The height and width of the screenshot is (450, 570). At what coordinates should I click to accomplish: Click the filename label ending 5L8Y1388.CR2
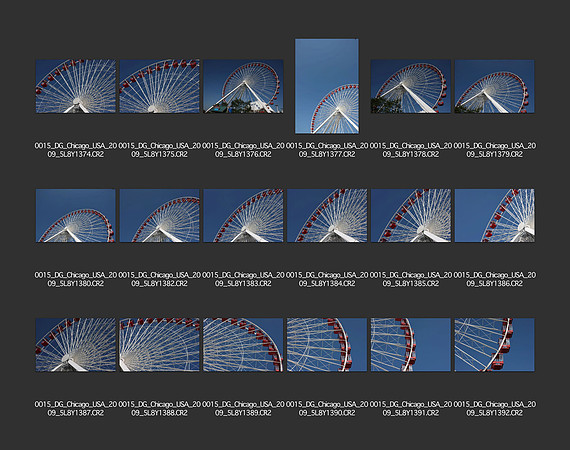(160, 408)
